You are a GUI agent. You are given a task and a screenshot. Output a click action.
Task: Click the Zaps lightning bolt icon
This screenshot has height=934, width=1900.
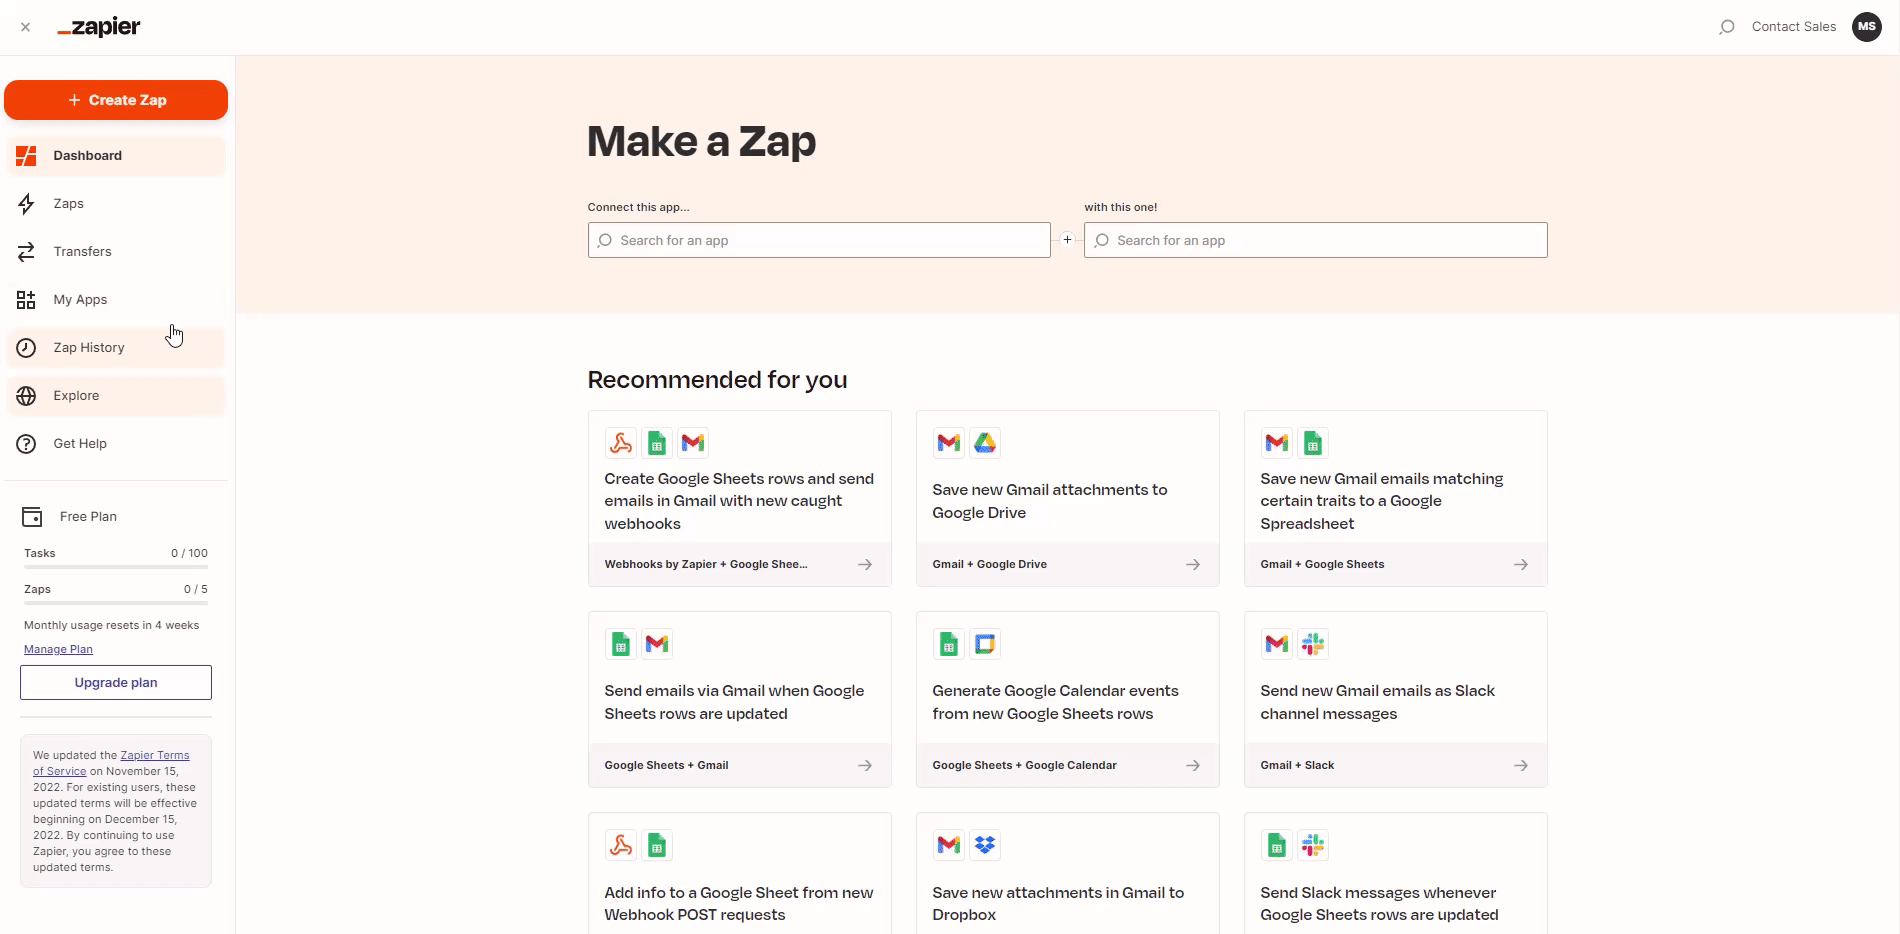(x=27, y=204)
